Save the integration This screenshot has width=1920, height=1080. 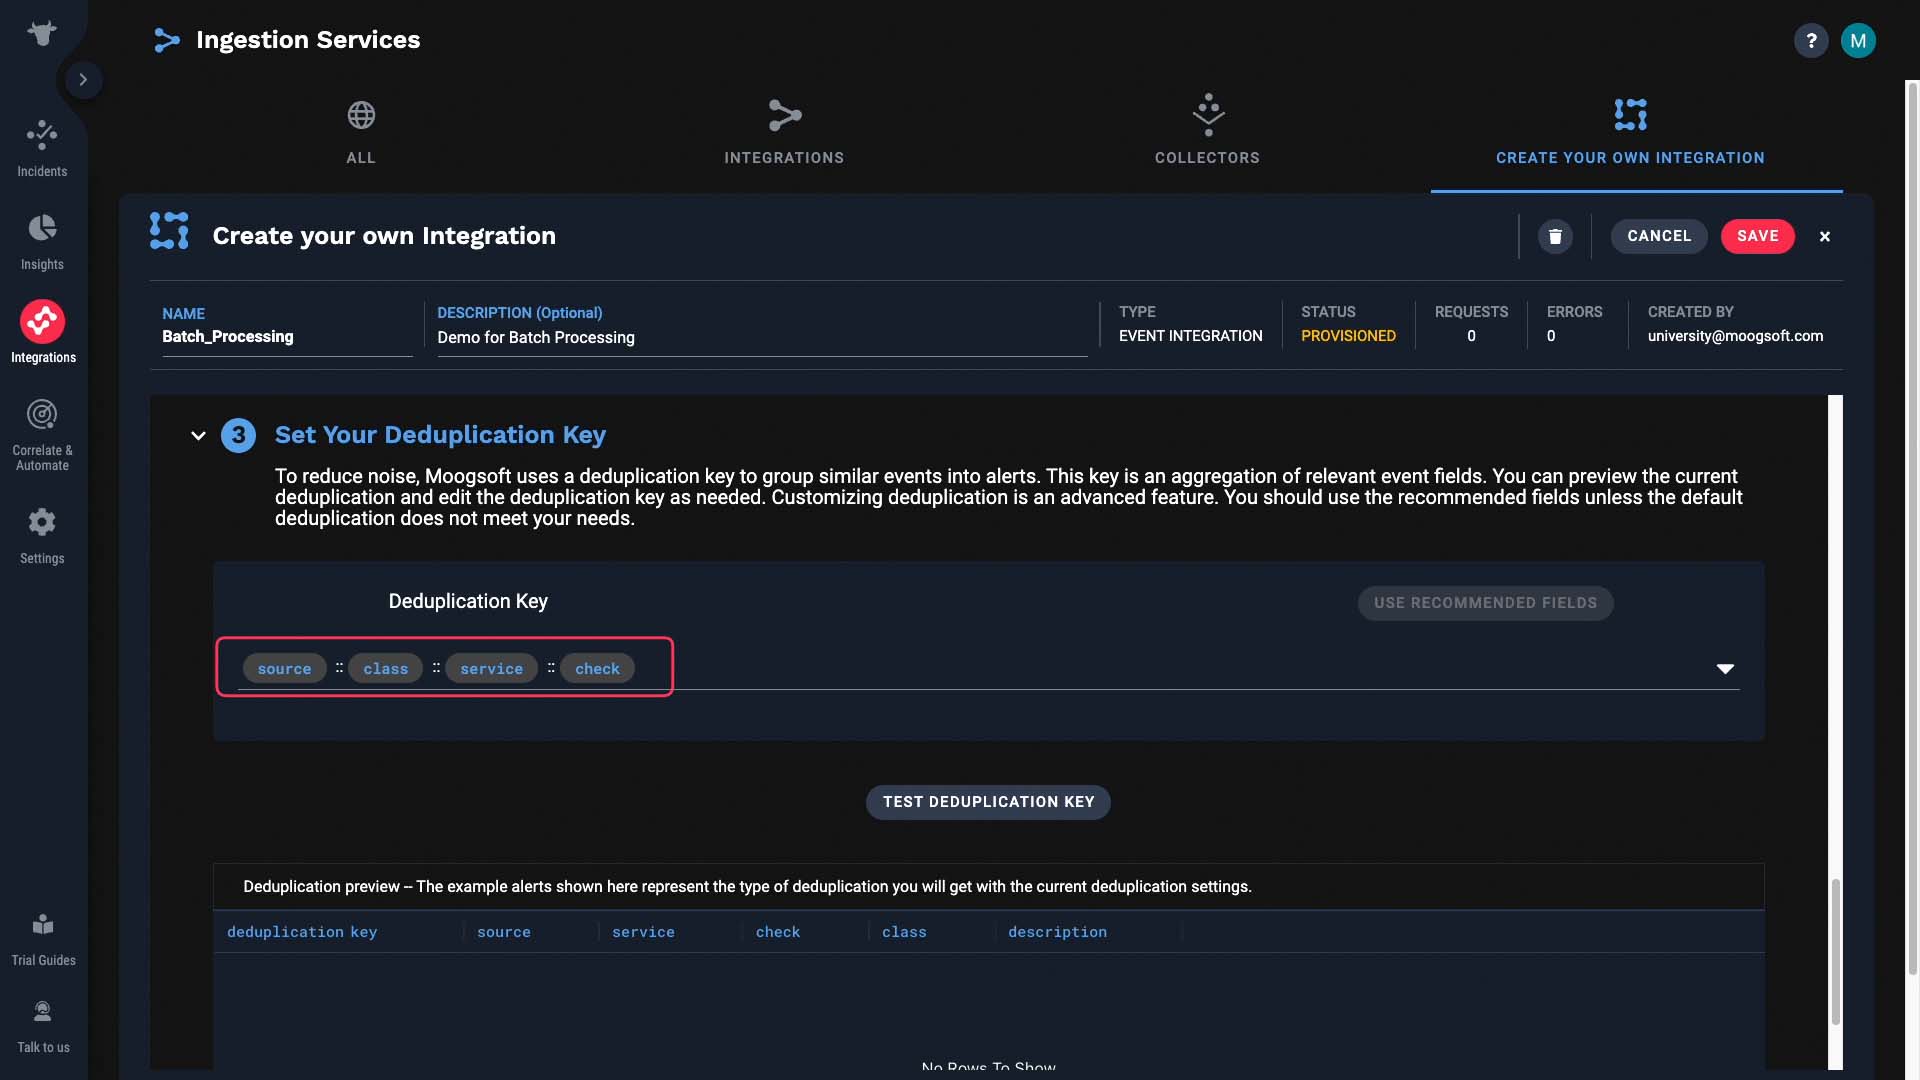pyautogui.click(x=1758, y=236)
